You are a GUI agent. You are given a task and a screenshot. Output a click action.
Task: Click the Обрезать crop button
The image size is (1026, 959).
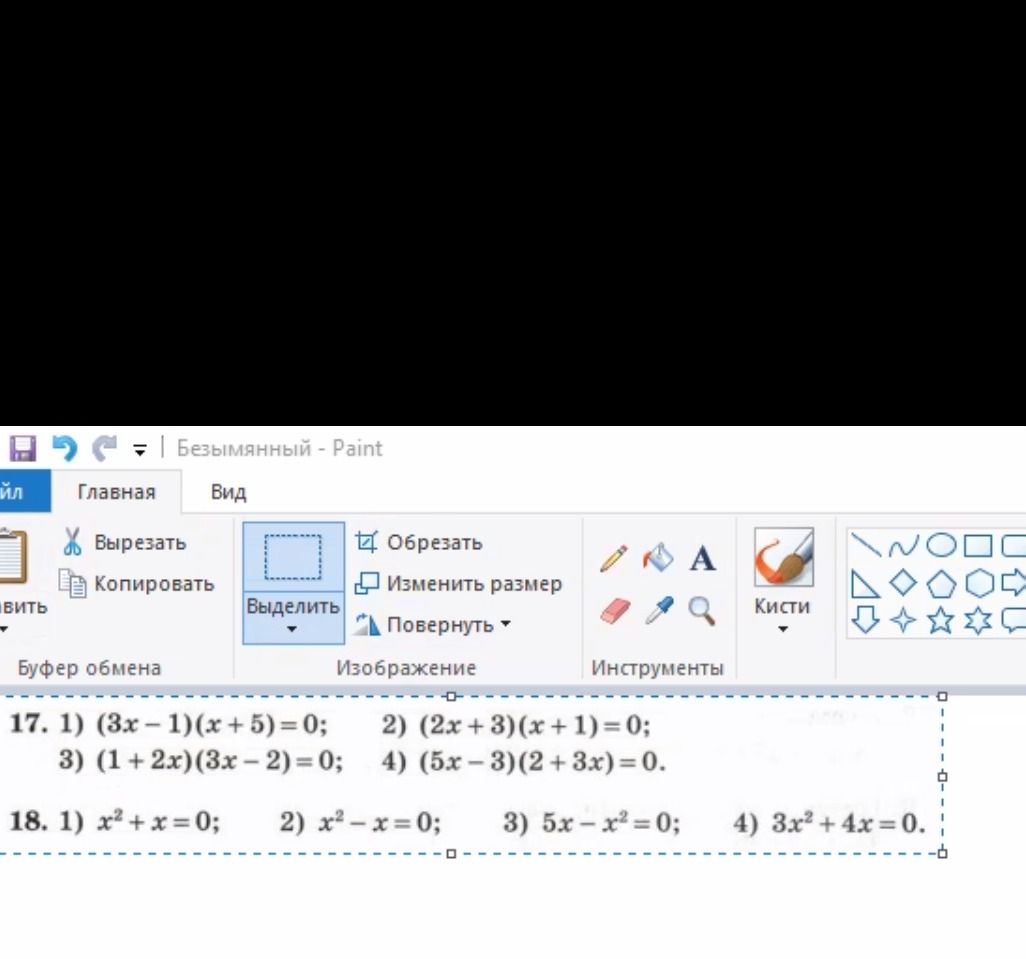(x=419, y=542)
